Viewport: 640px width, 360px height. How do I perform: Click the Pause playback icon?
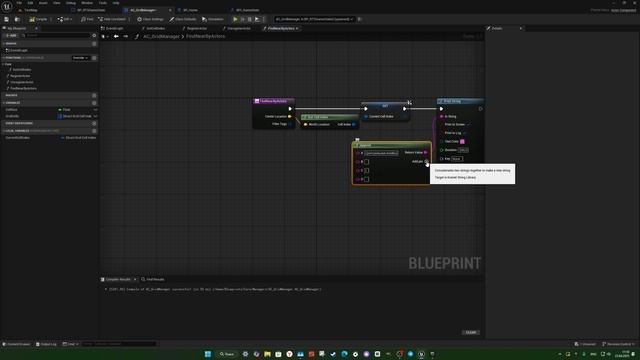242,19
